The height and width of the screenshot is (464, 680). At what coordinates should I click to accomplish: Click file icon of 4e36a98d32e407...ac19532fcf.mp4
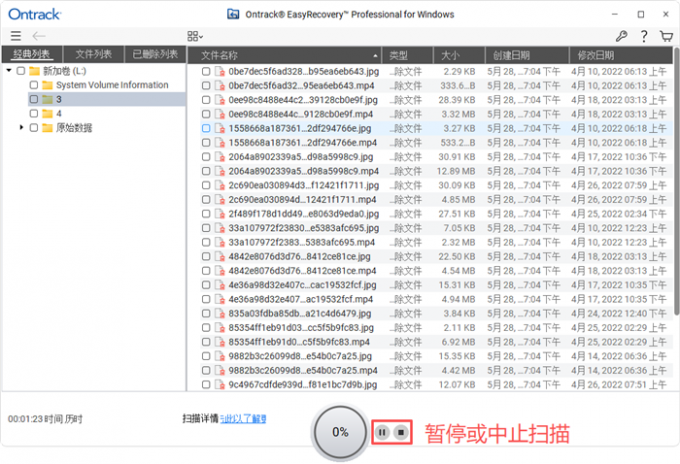click(220, 300)
